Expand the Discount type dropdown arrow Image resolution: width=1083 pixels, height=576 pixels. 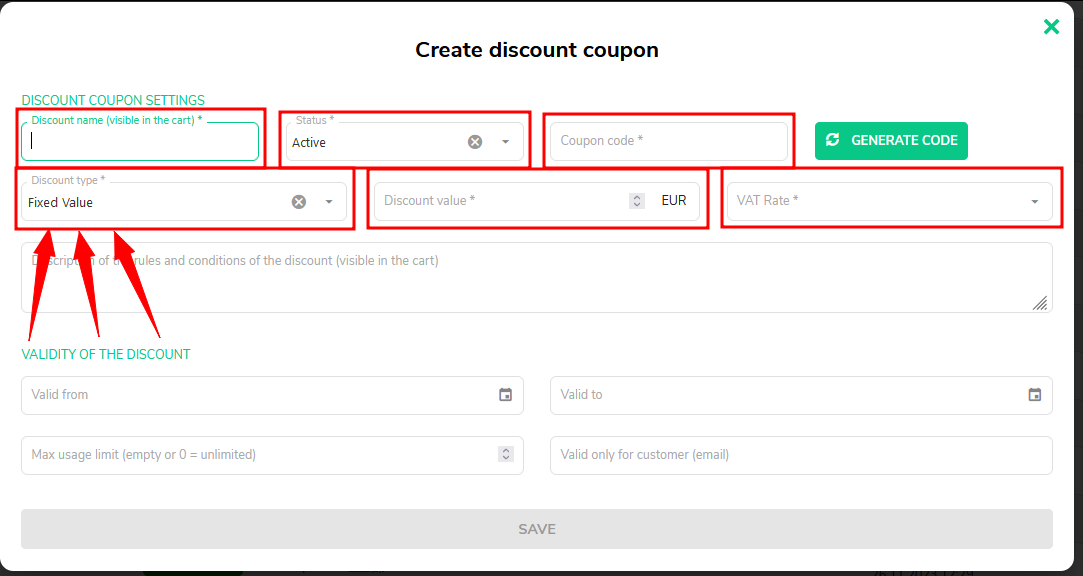(x=329, y=202)
